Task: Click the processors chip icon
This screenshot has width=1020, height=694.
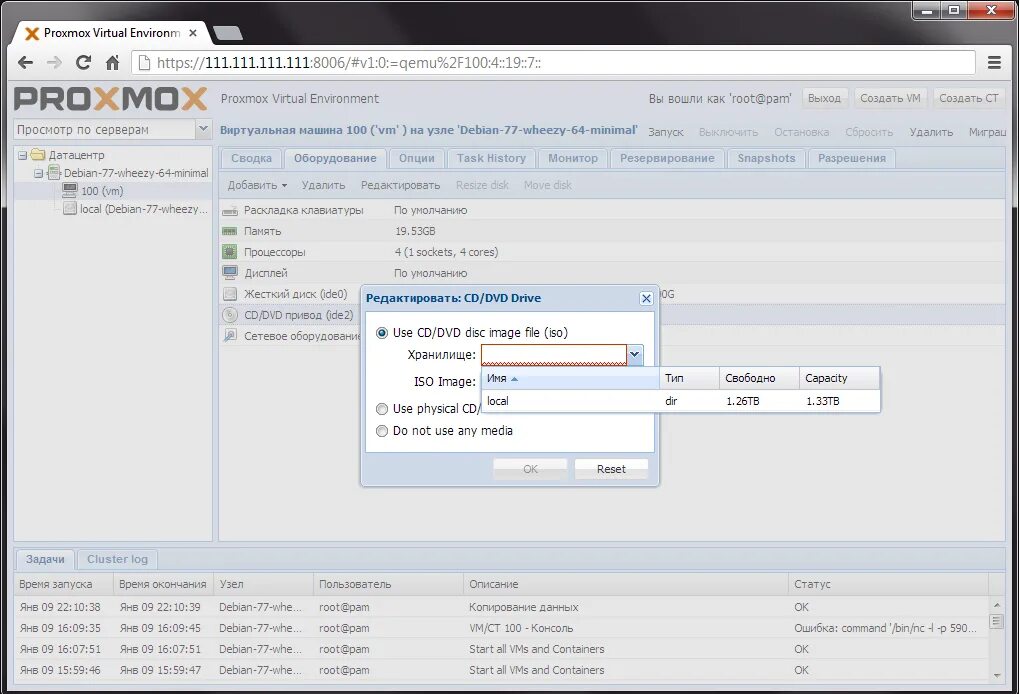Action: click(230, 252)
